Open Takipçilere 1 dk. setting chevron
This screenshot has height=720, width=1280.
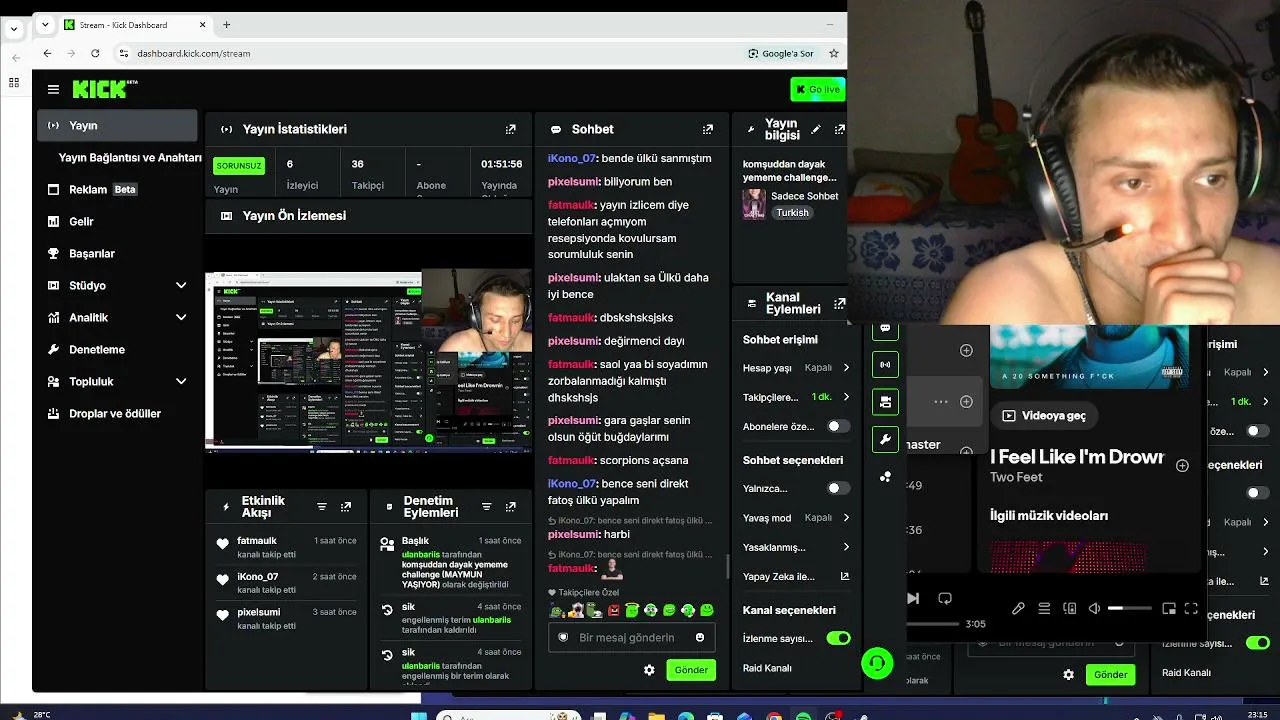click(846, 397)
